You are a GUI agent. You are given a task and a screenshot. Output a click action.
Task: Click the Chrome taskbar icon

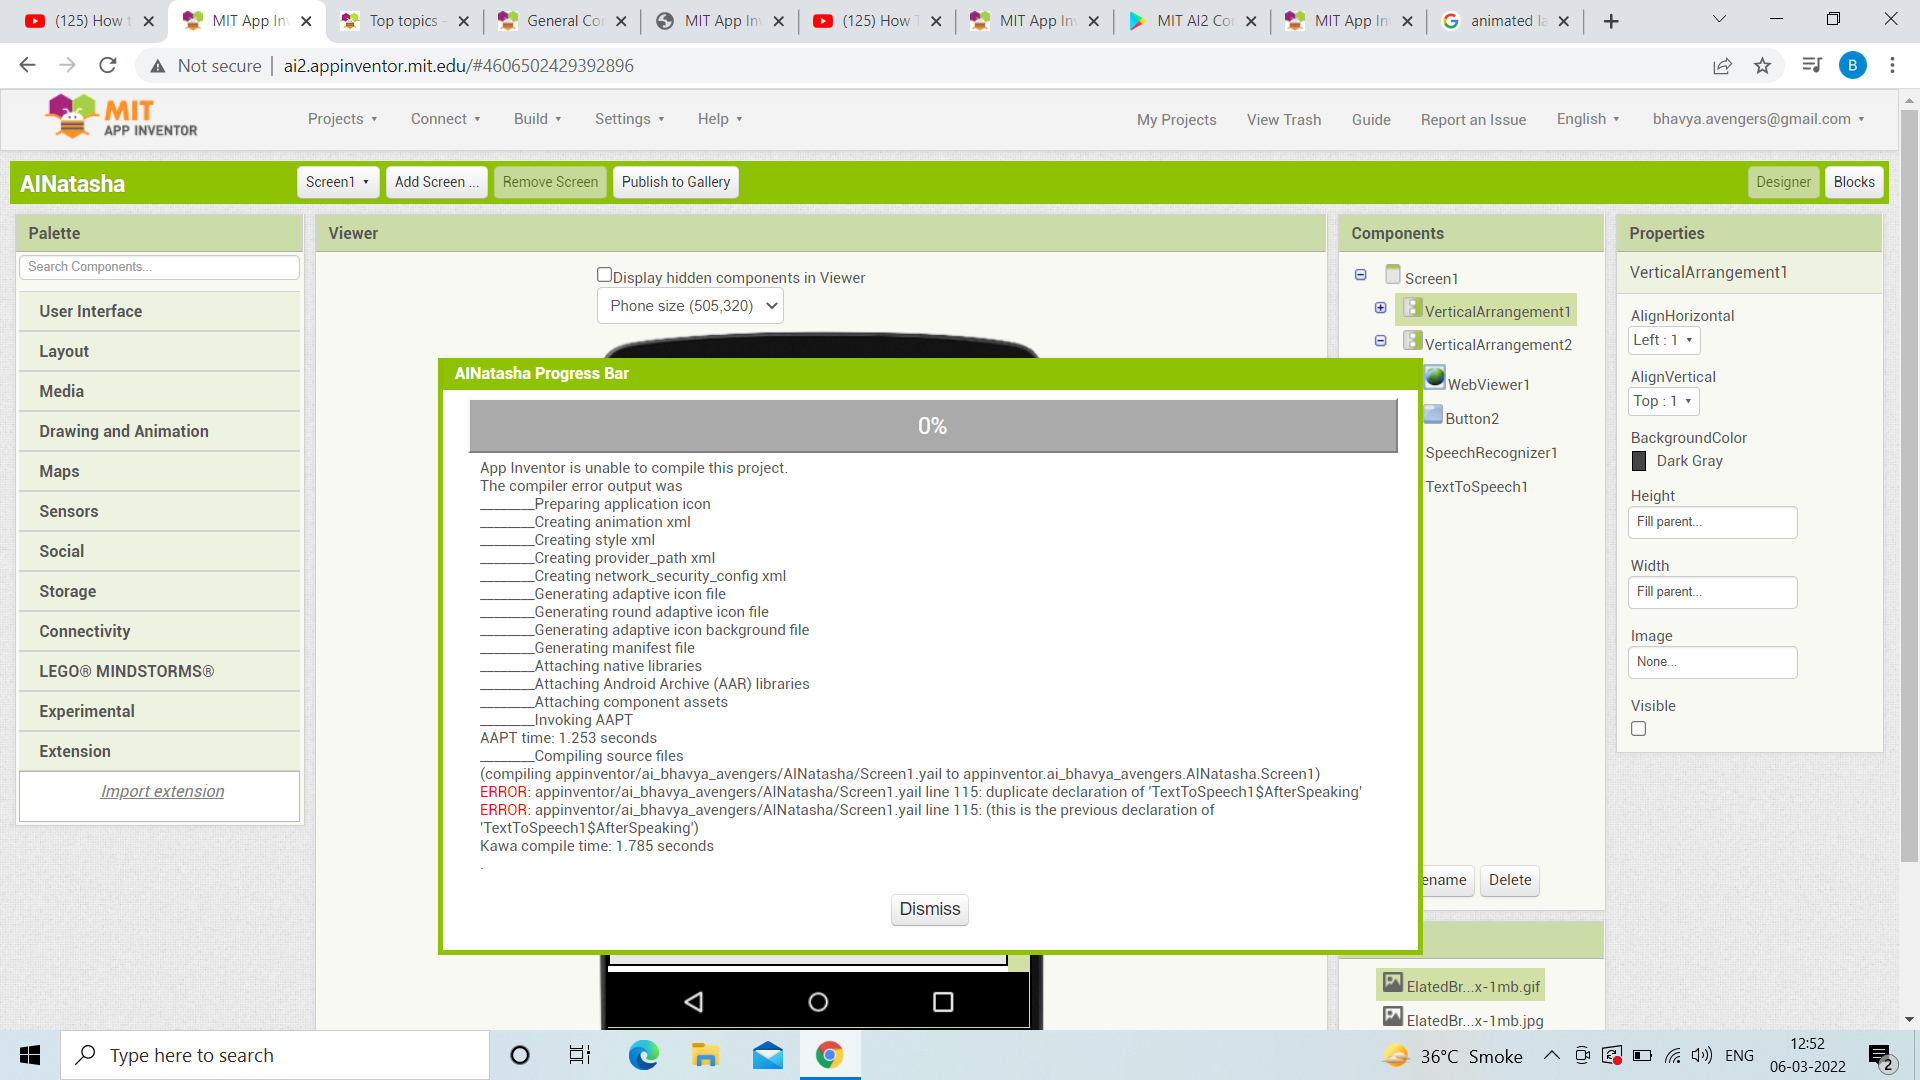point(829,1055)
